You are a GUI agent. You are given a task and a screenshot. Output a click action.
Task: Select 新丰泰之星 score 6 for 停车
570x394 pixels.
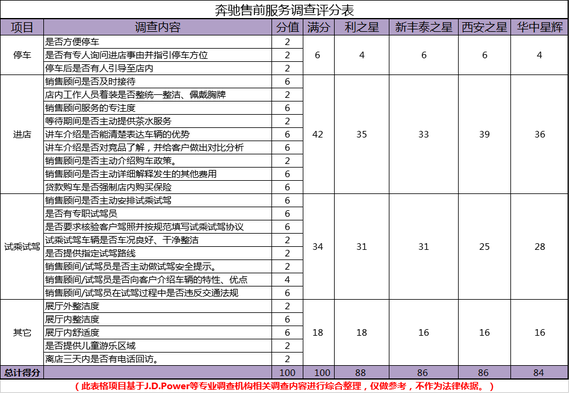point(424,55)
